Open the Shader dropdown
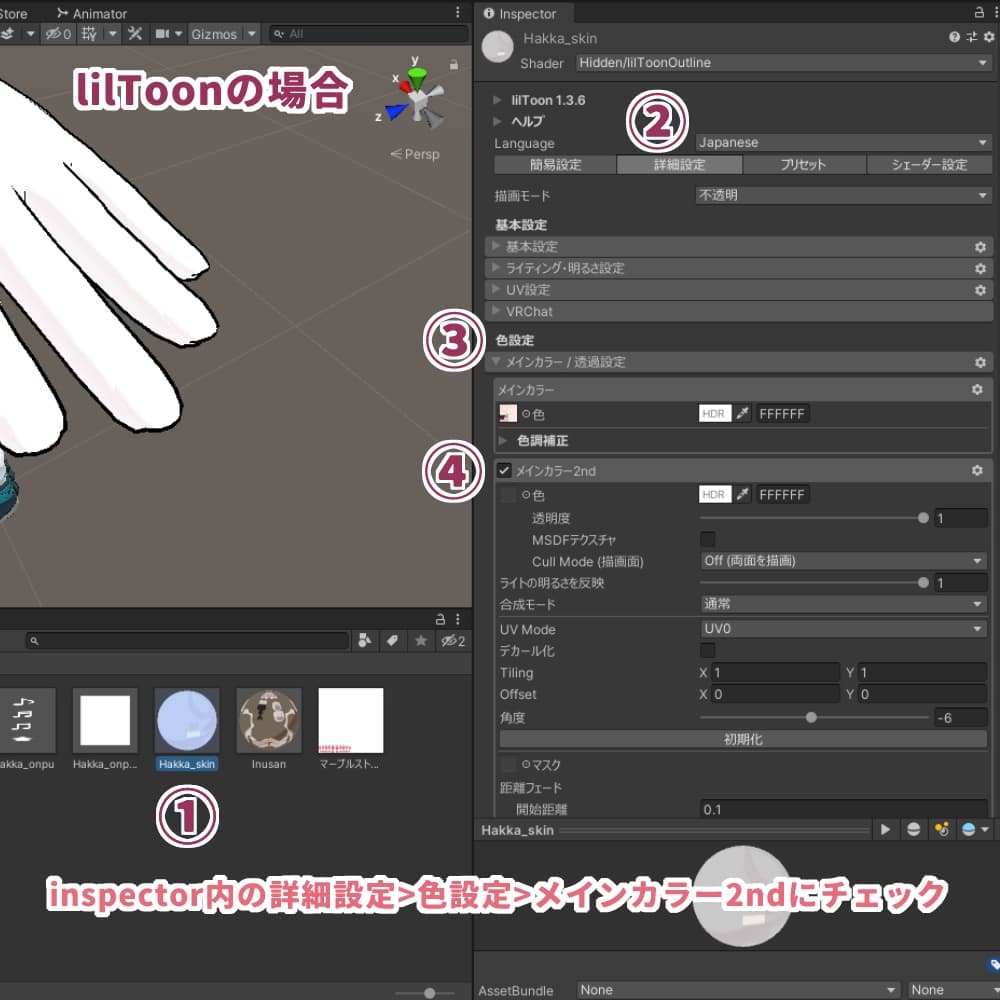This screenshot has height=1000, width=1000. click(x=783, y=63)
